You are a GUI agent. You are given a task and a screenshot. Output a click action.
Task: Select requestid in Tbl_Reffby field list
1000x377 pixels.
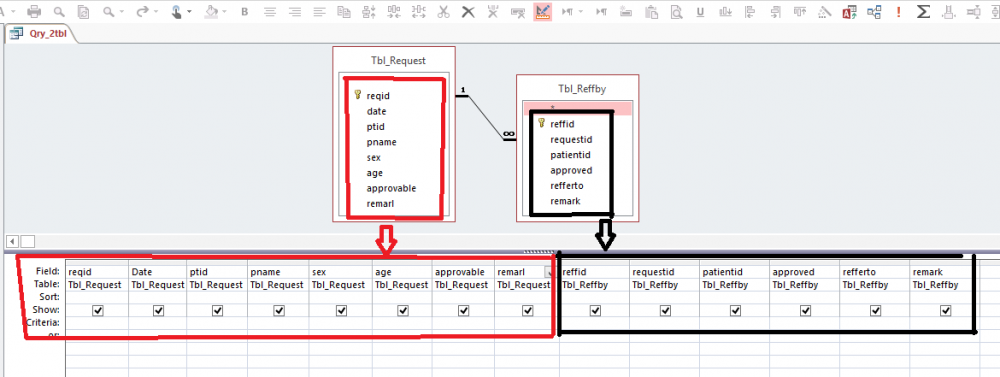point(571,140)
